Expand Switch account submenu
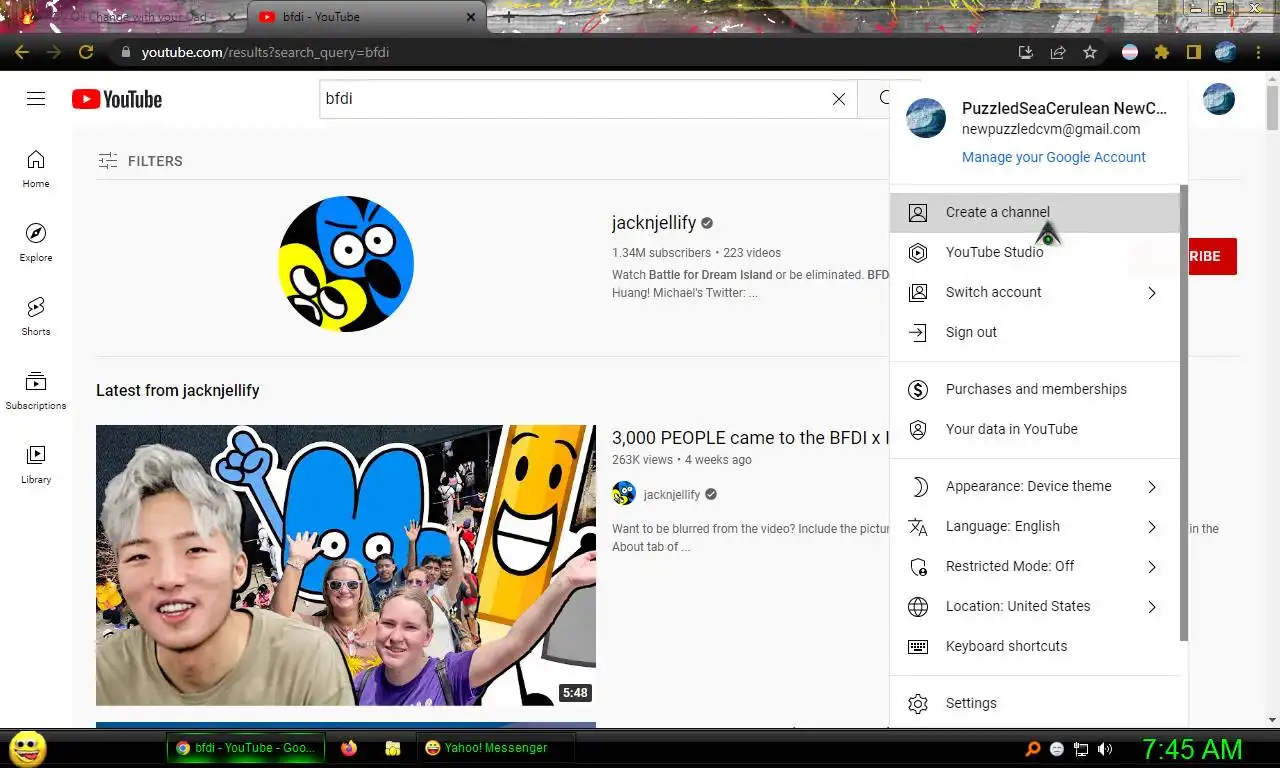 pos(1035,292)
